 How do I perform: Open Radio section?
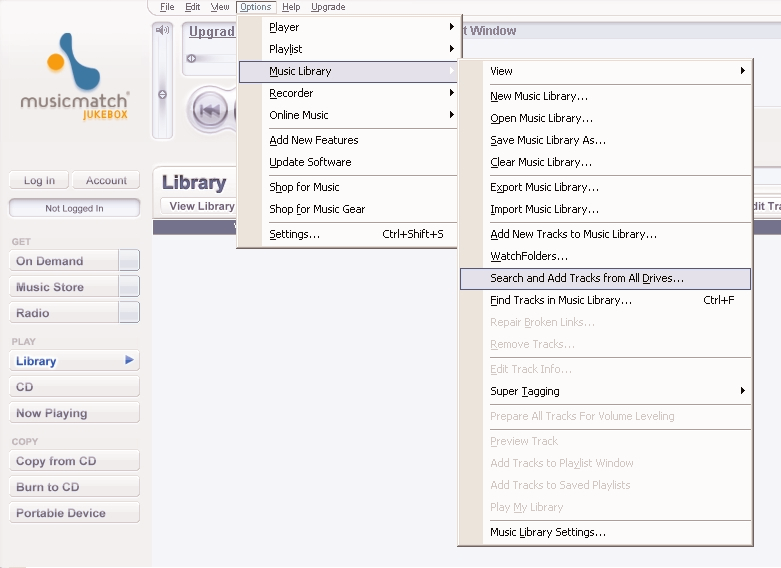pyautogui.click(x=64, y=312)
